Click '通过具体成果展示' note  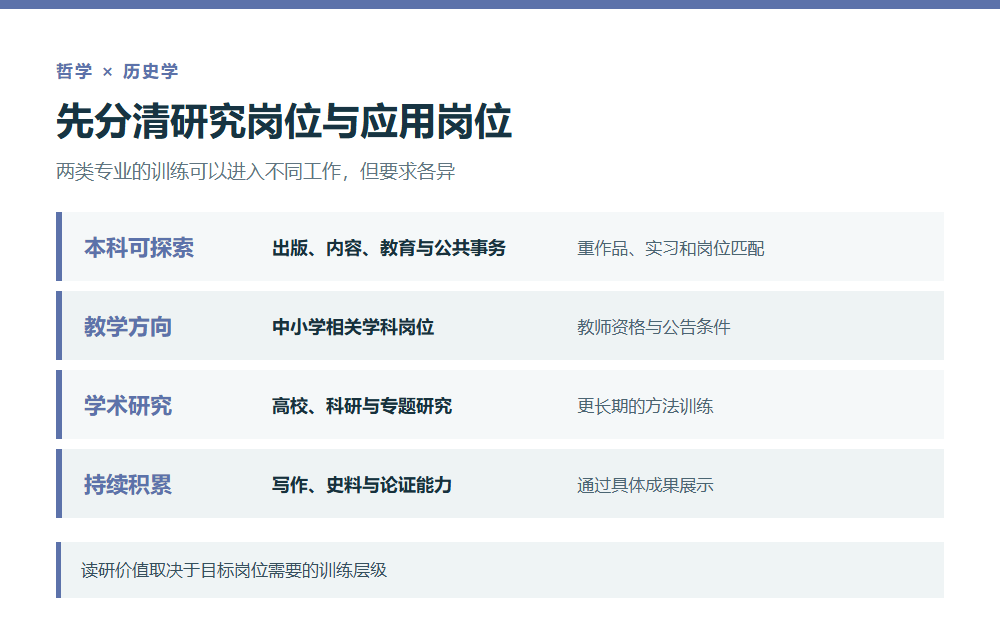[x=645, y=485]
